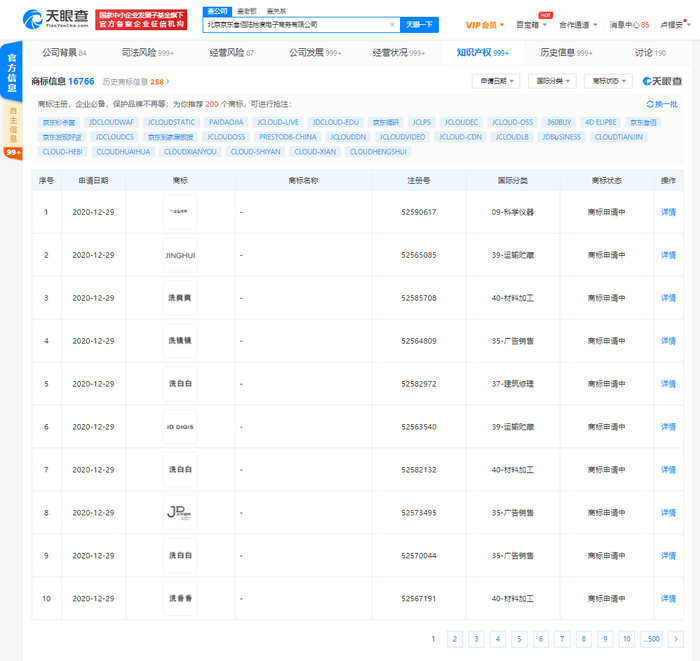
Task: Select 自主信息 sidebar tab
Action: 13,125
